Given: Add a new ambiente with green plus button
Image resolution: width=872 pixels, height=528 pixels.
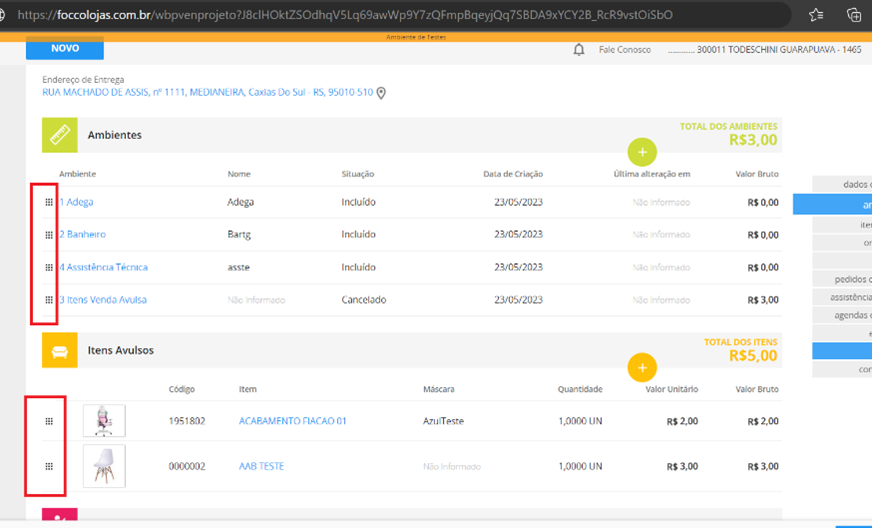Looking at the screenshot, I should click(x=642, y=152).
